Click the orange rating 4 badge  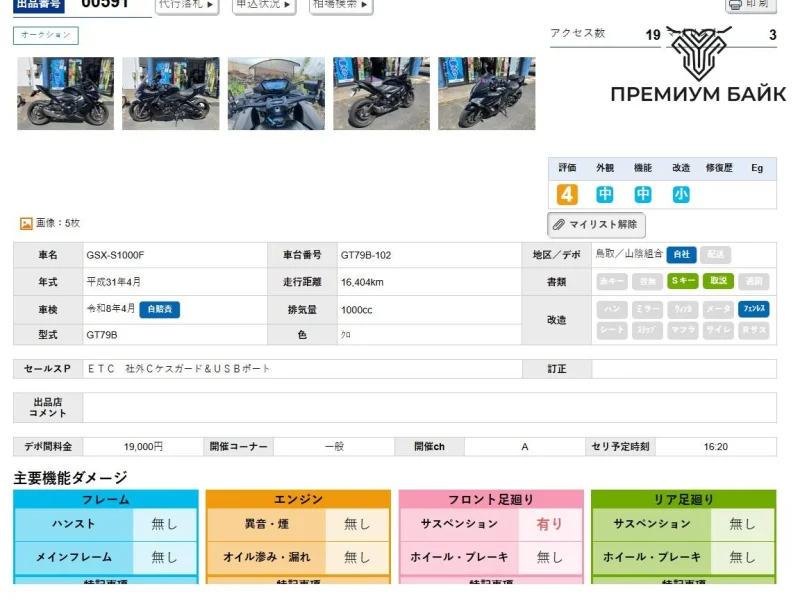tap(567, 194)
